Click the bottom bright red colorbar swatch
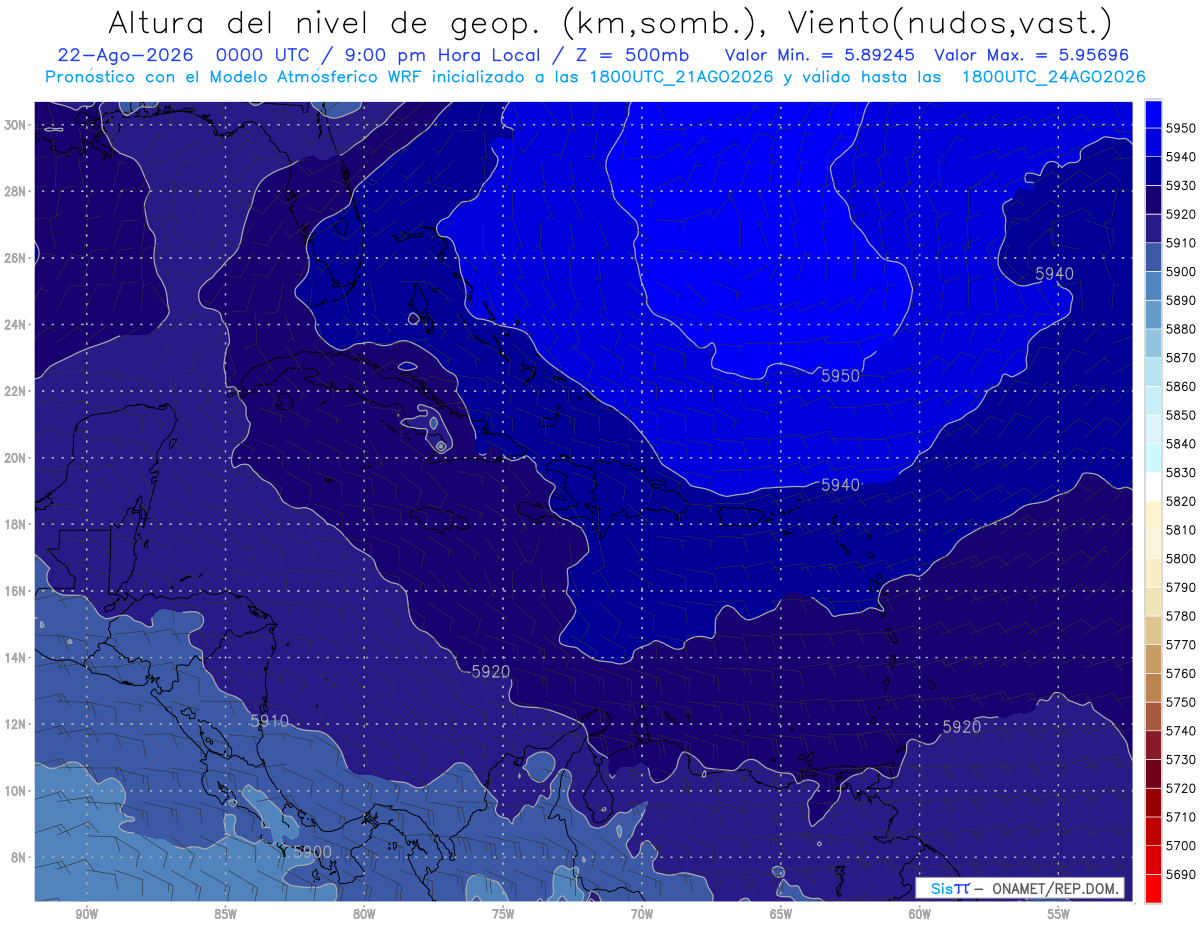Image resolution: width=1200 pixels, height=927 pixels. click(1153, 888)
